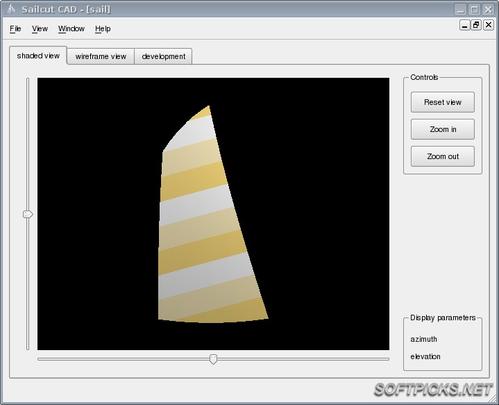The image size is (499, 405).
Task: Close the inner sail document
Action: 488,25
